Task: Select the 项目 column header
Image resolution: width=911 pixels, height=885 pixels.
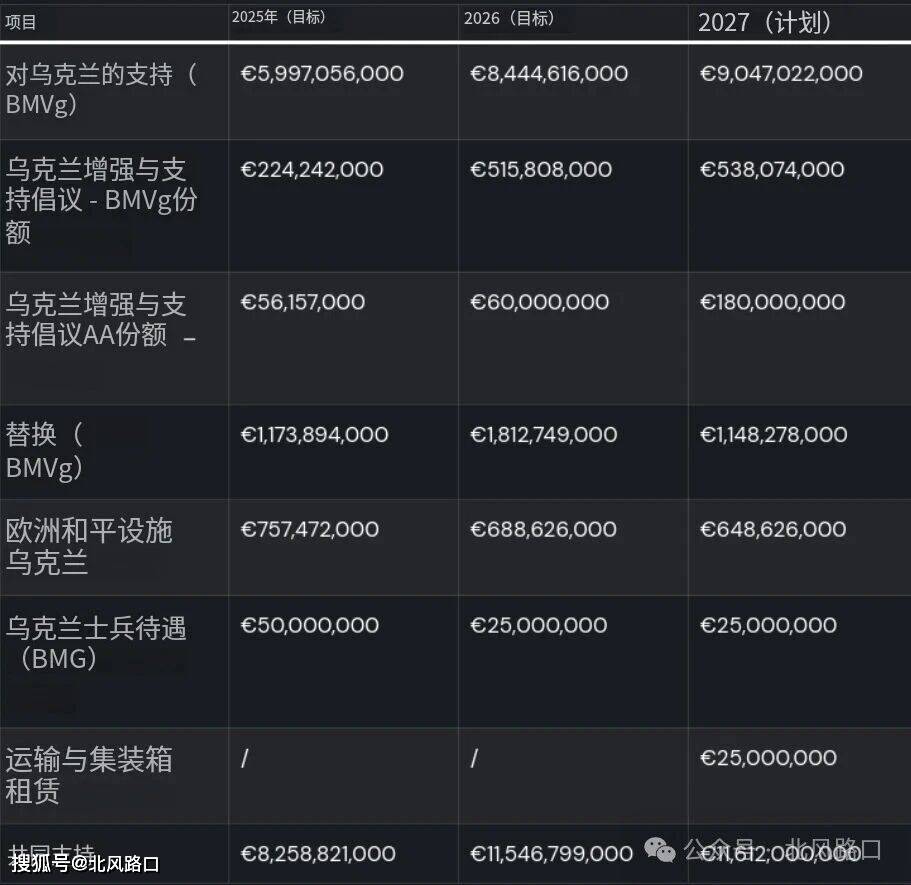Action: pos(20,22)
